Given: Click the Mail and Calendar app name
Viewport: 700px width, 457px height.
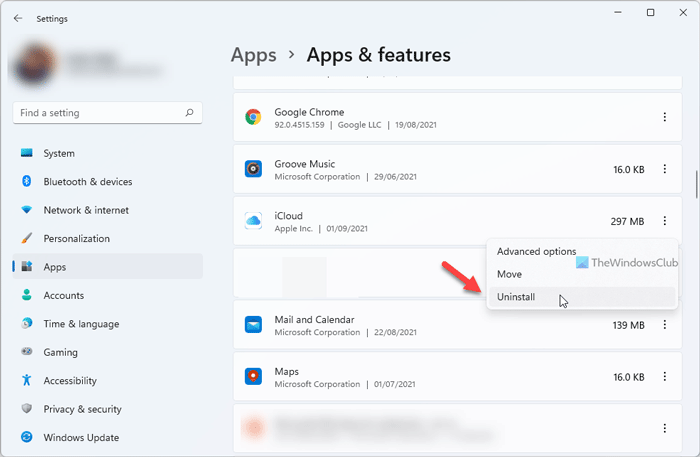Looking at the screenshot, I should tap(314, 320).
